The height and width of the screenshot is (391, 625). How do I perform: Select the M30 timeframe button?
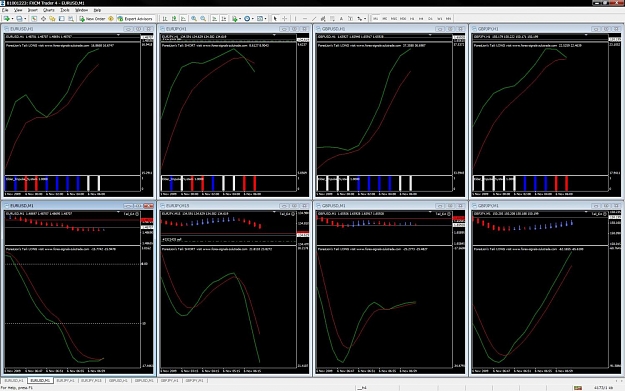point(403,18)
